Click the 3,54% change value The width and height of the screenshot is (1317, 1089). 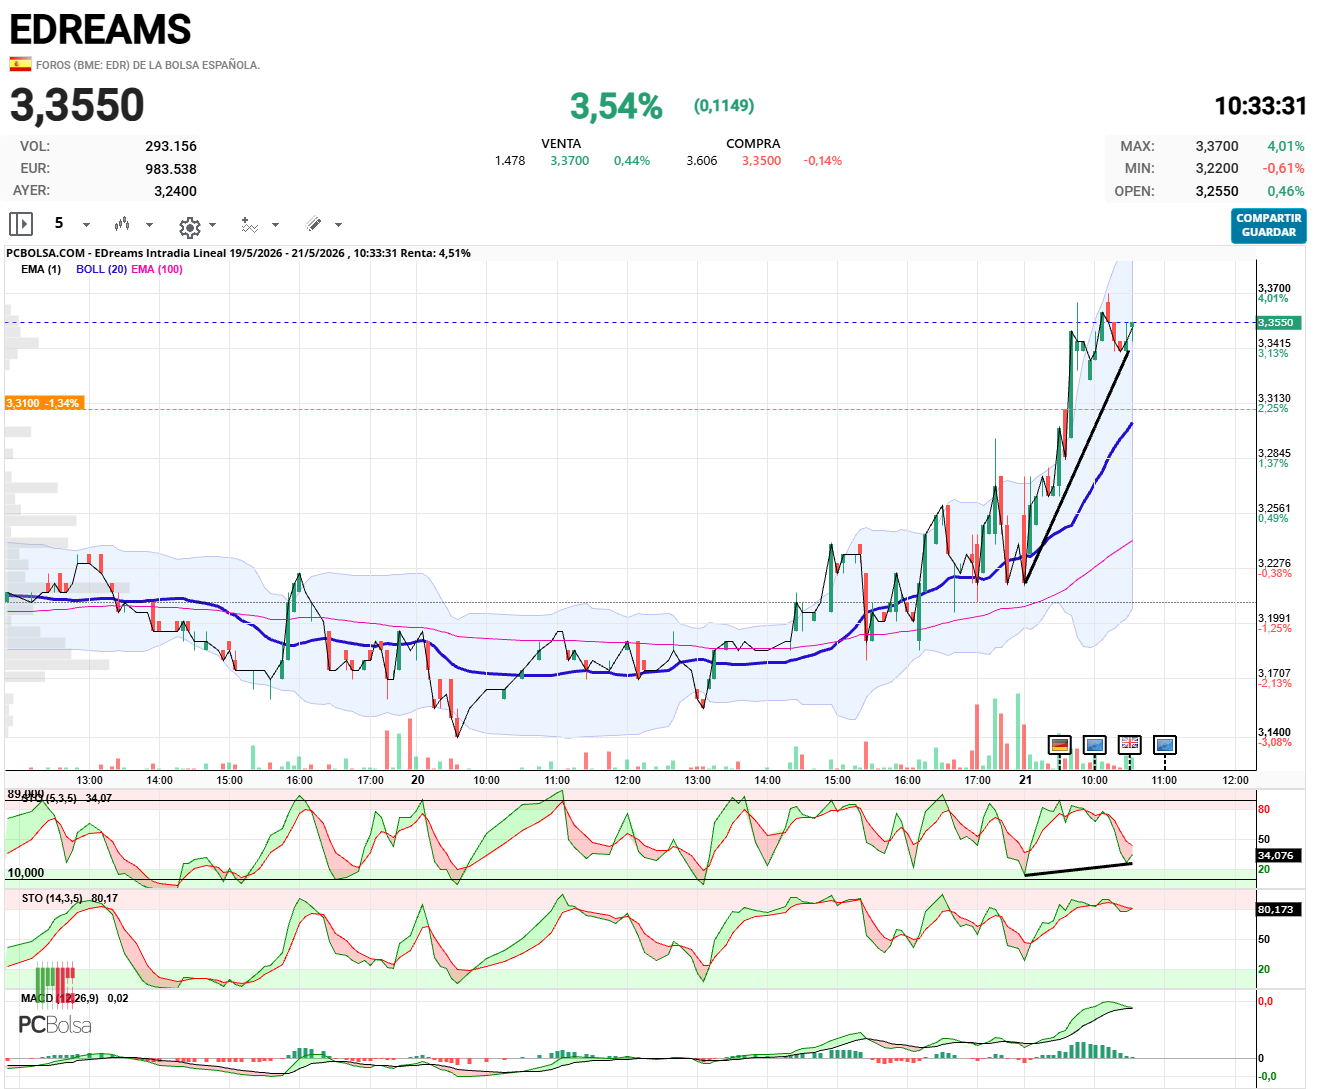pyautogui.click(x=616, y=106)
